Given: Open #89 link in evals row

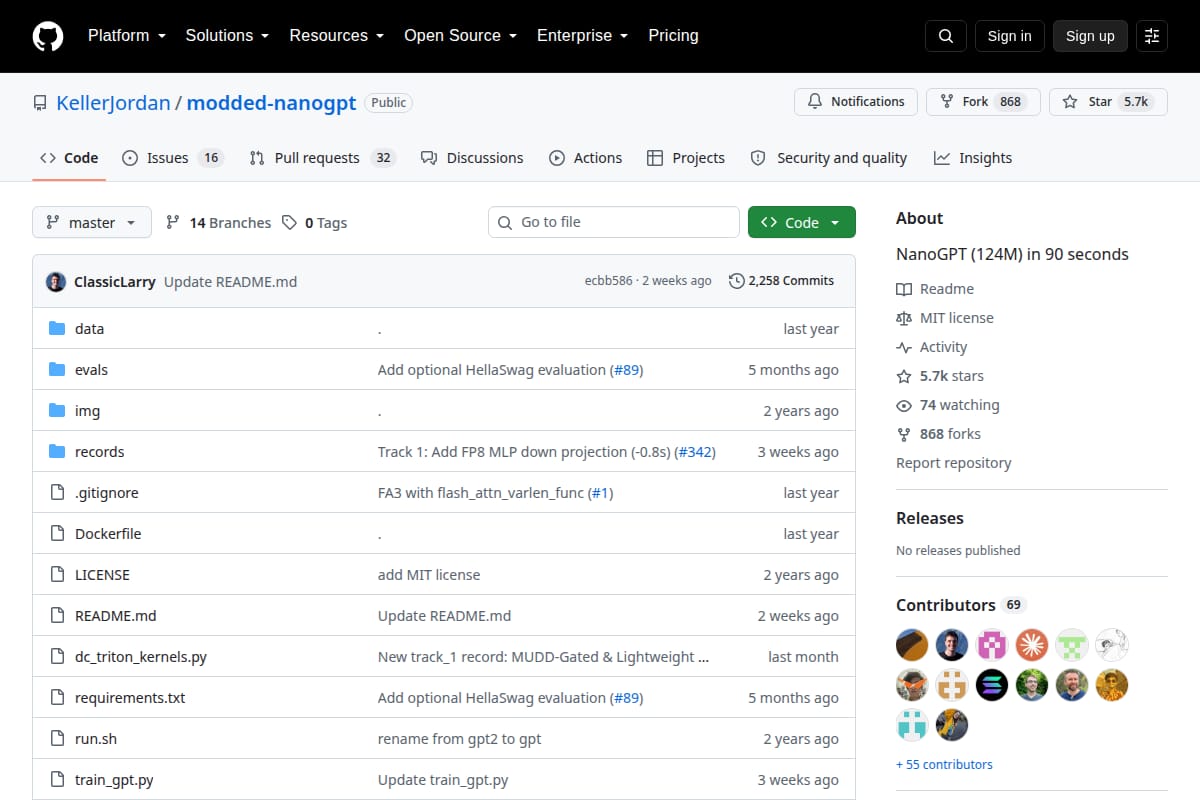Looking at the screenshot, I should [626, 370].
